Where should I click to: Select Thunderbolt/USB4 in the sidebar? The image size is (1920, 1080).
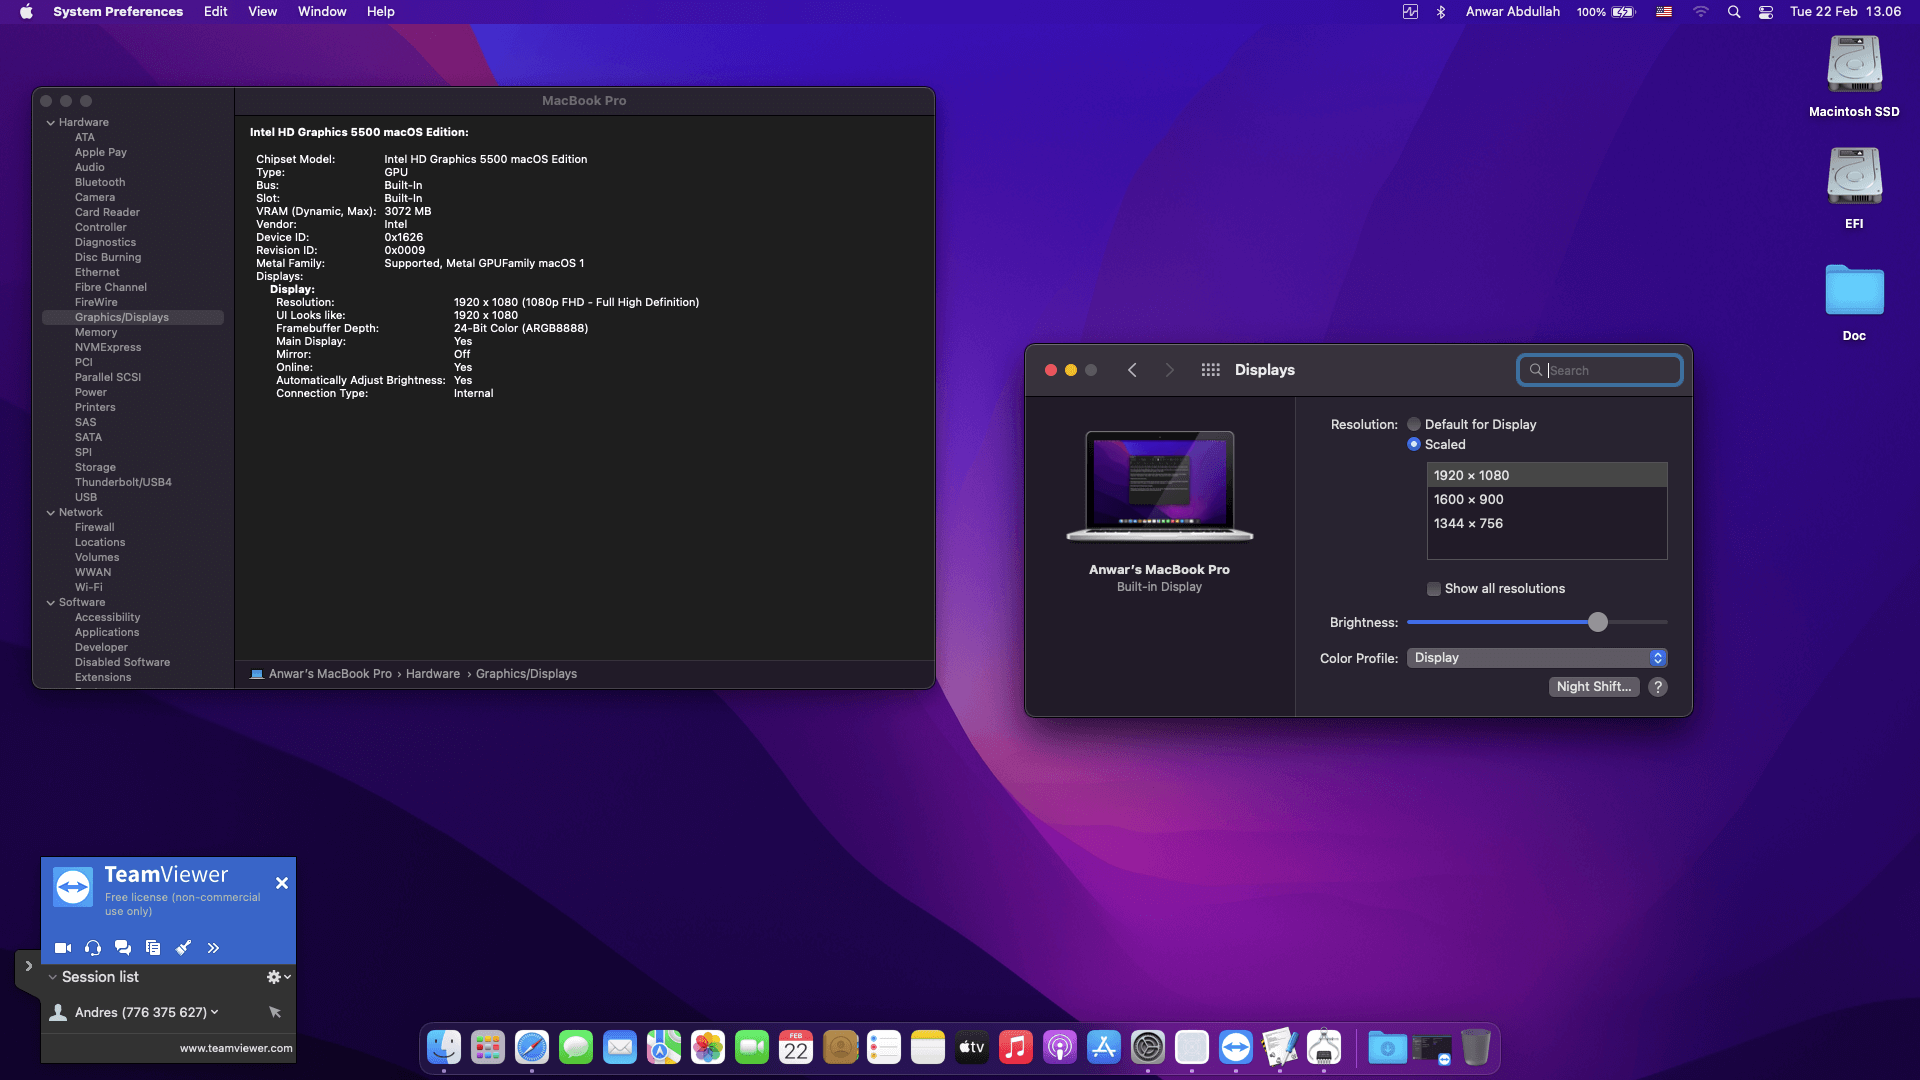123,483
